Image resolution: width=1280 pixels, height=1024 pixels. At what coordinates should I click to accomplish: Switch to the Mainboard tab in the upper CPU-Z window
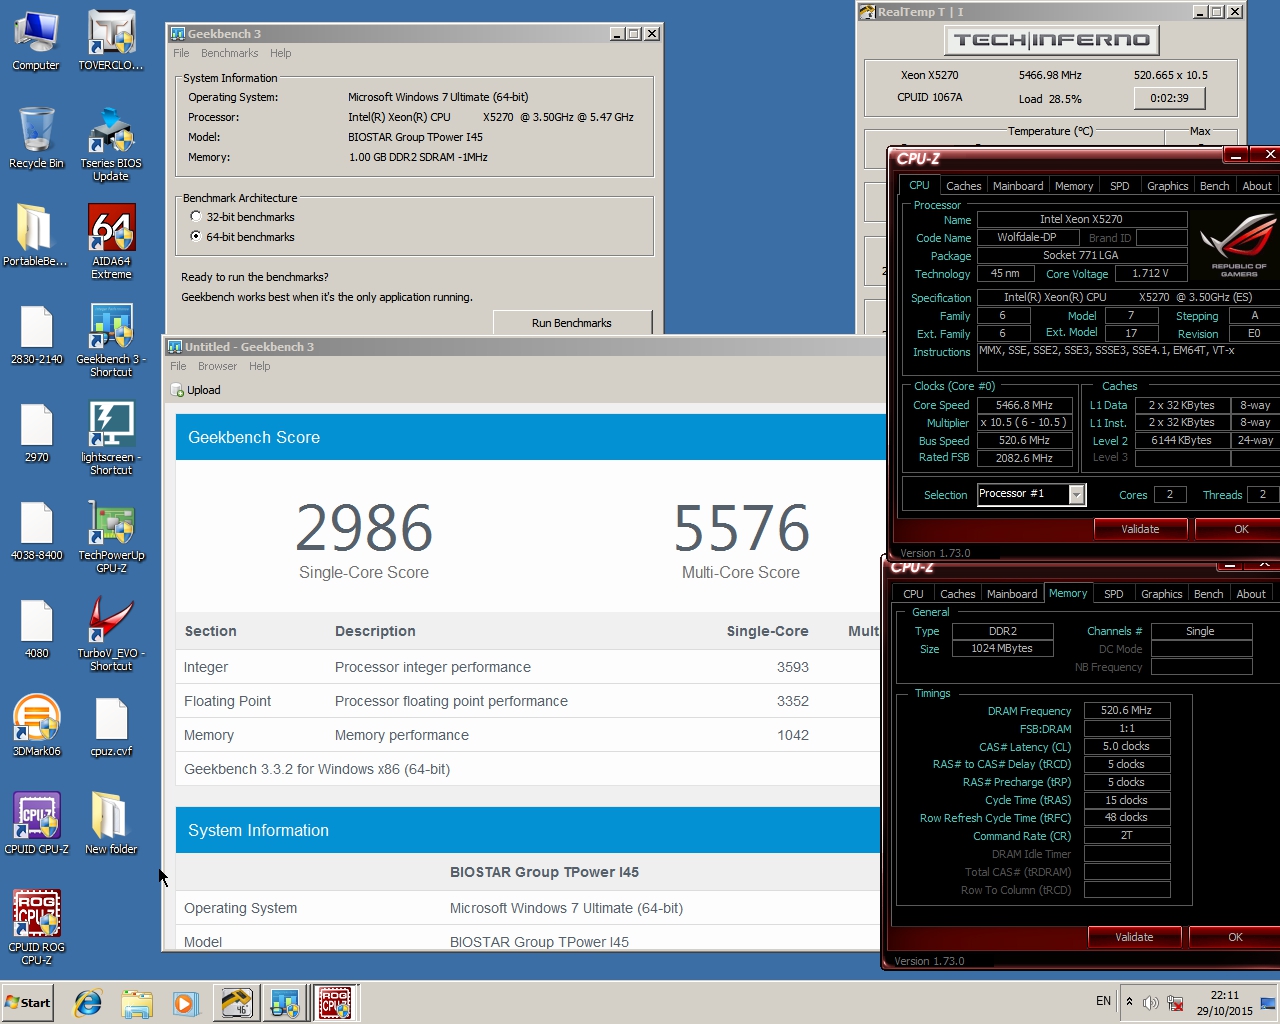click(1018, 186)
